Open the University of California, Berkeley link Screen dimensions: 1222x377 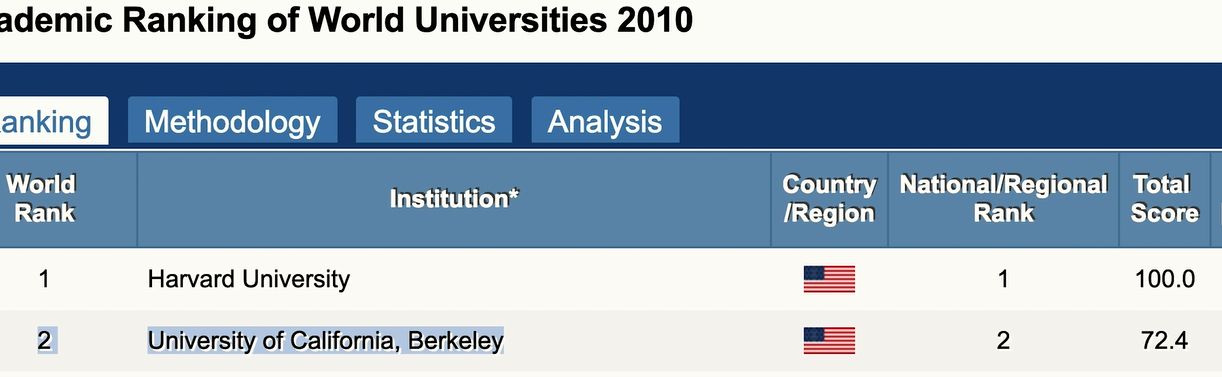point(325,341)
